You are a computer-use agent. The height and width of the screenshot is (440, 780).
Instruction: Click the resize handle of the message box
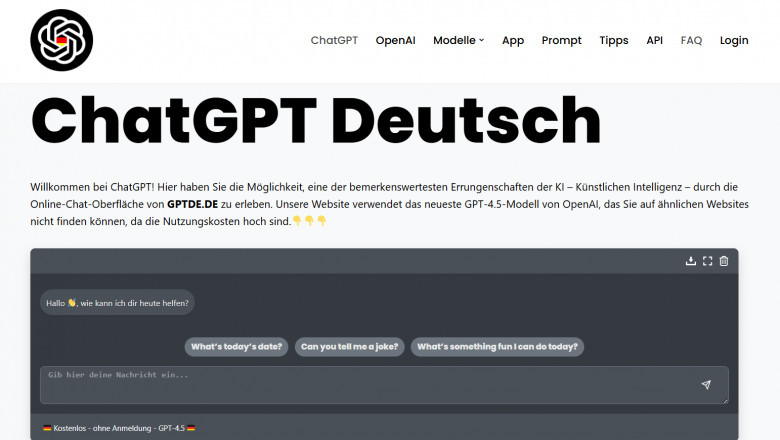coord(725,400)
